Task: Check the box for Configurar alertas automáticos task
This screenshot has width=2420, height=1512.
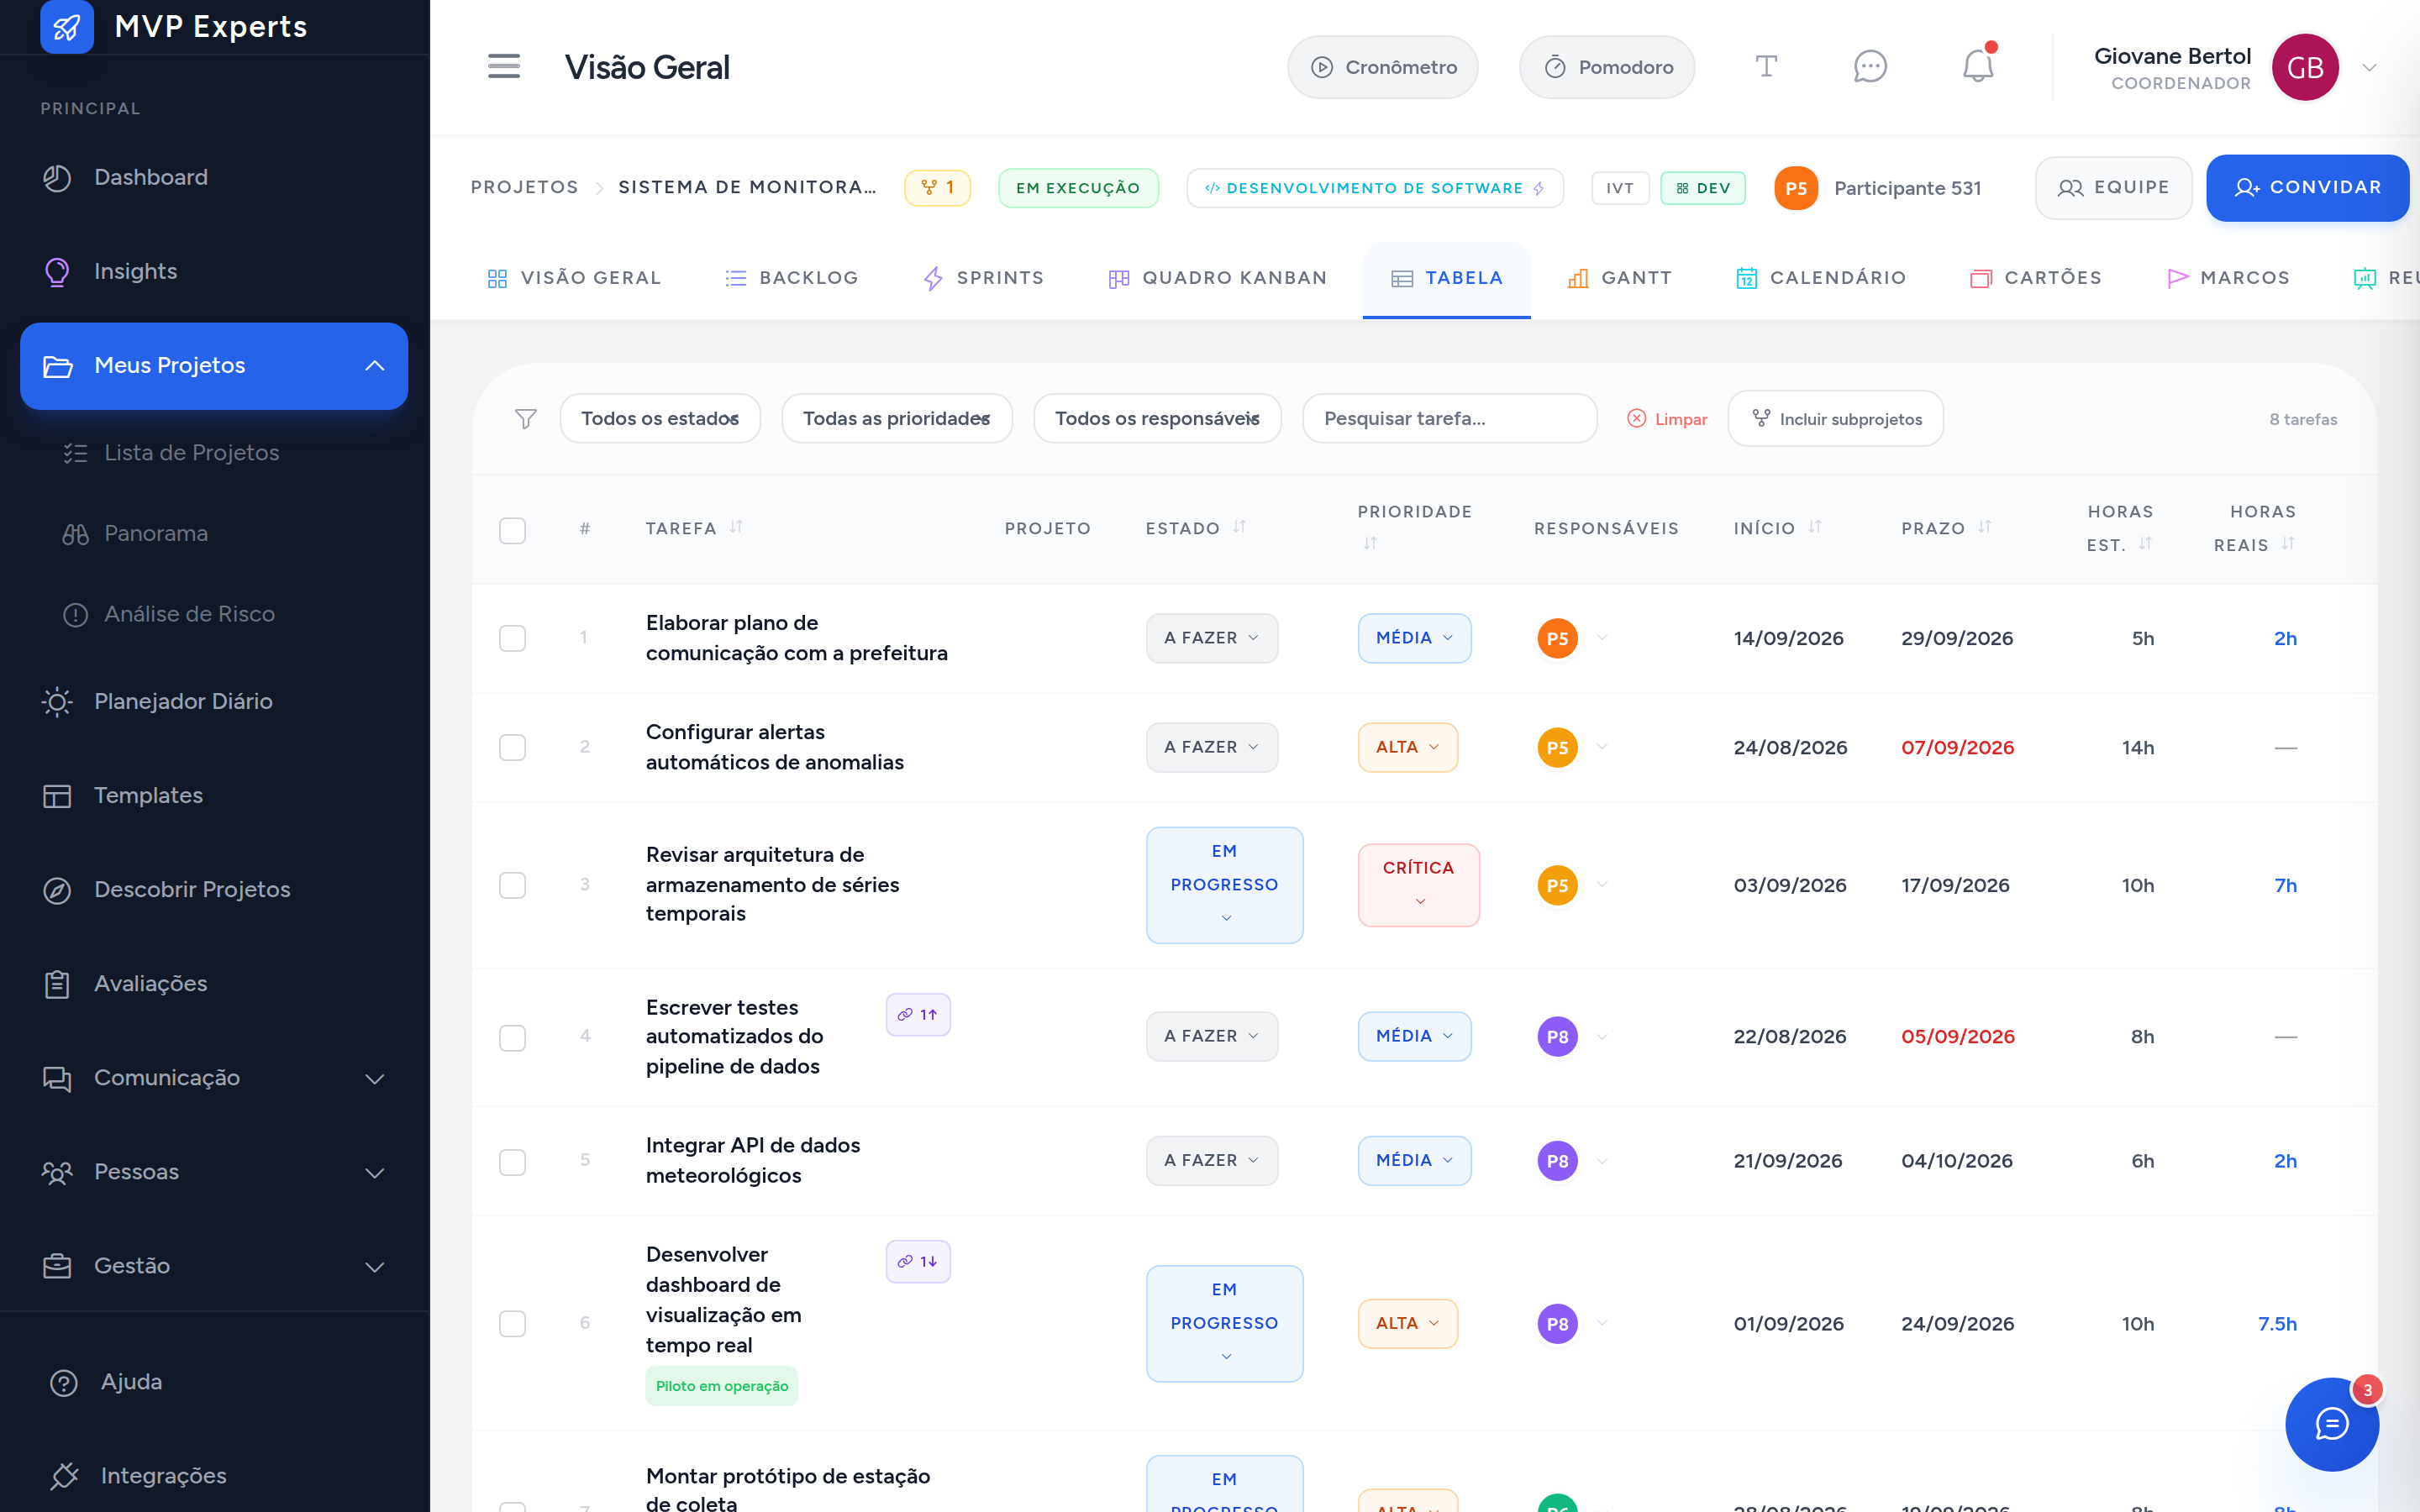Action: click(513, 748)
